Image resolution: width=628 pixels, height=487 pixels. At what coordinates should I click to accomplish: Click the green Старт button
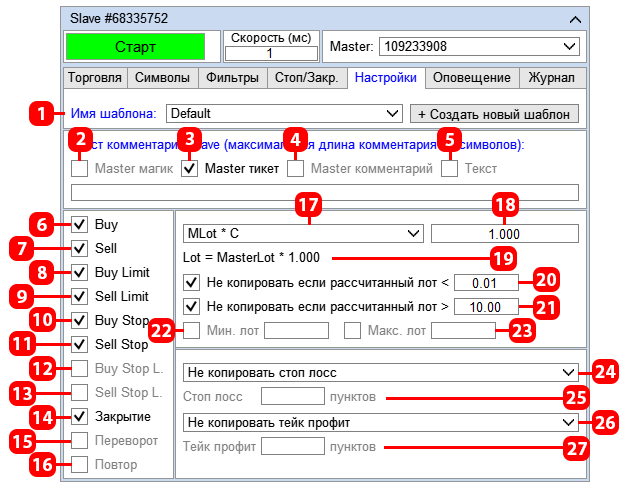[135, 47]
